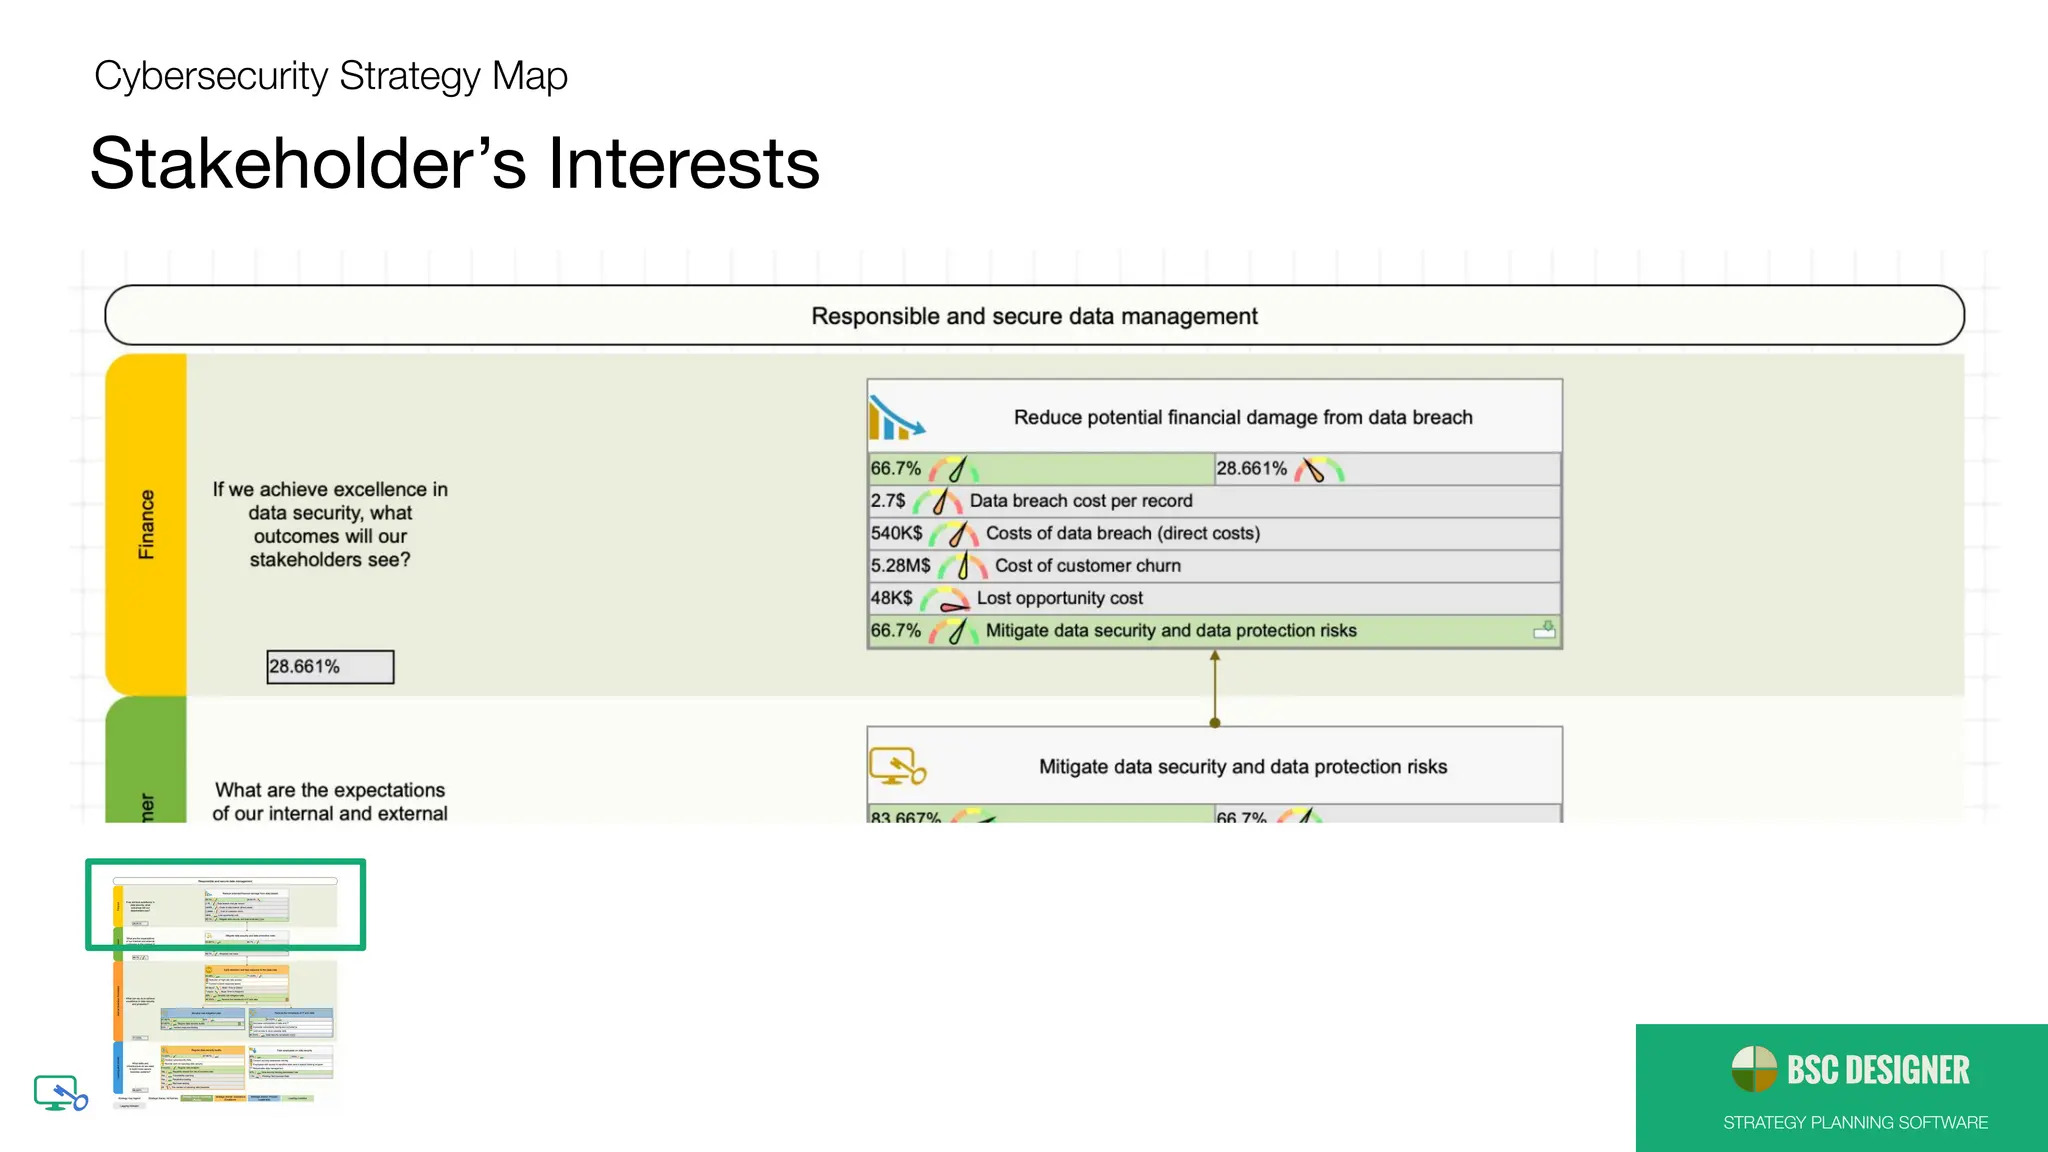
Task: Click gauge icon for Costs of data breach
Action: tap(954, 534)
